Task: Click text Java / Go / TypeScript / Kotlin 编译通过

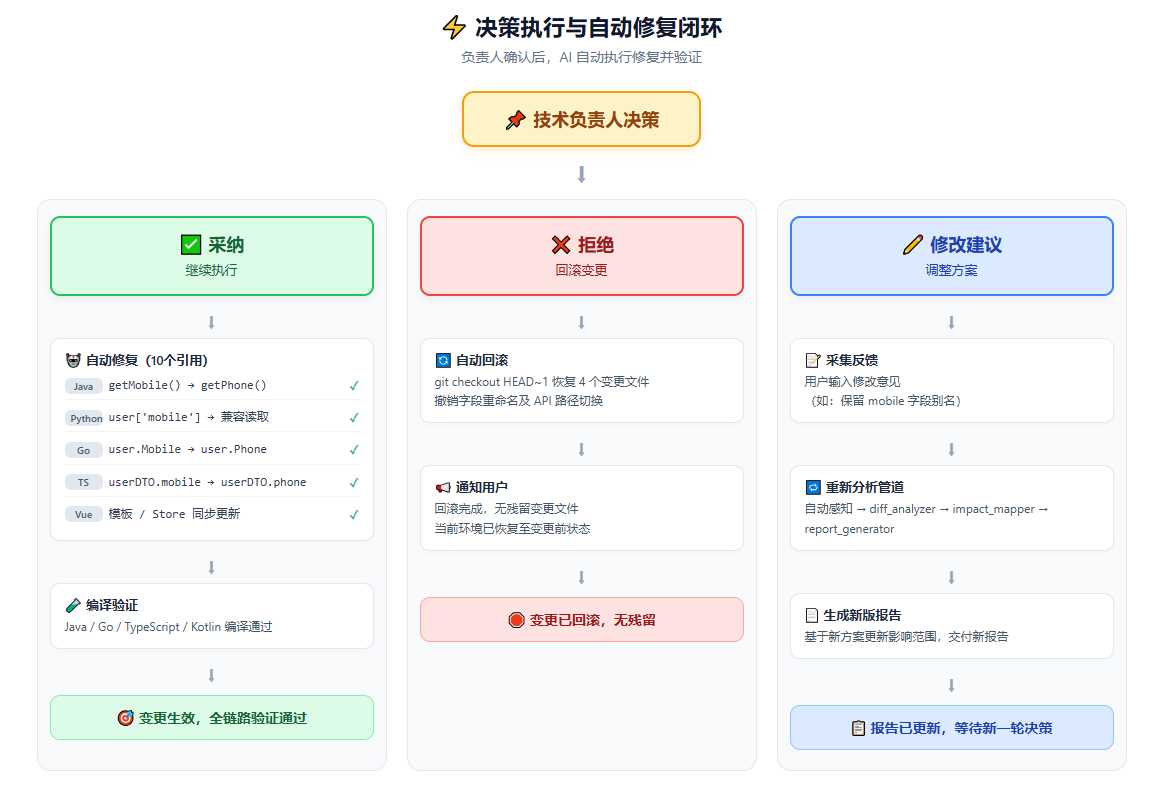Action: (x=169, y=627)
